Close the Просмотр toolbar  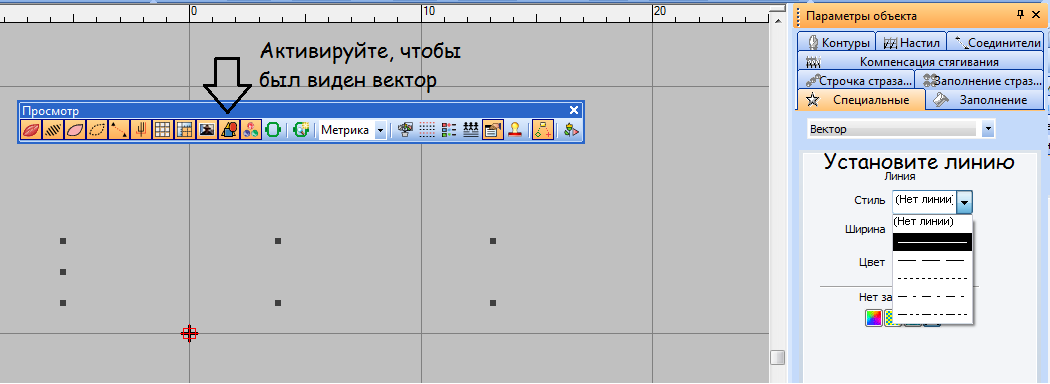tap(574, 111)
